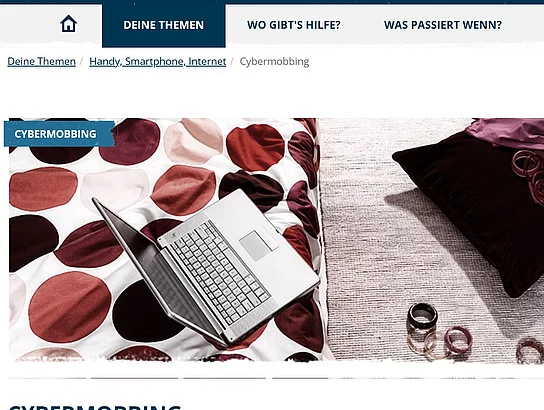The image size is (544, 410).
Task: Click the Cybermobbing breadcrumb text
Action: click(274, 62)
